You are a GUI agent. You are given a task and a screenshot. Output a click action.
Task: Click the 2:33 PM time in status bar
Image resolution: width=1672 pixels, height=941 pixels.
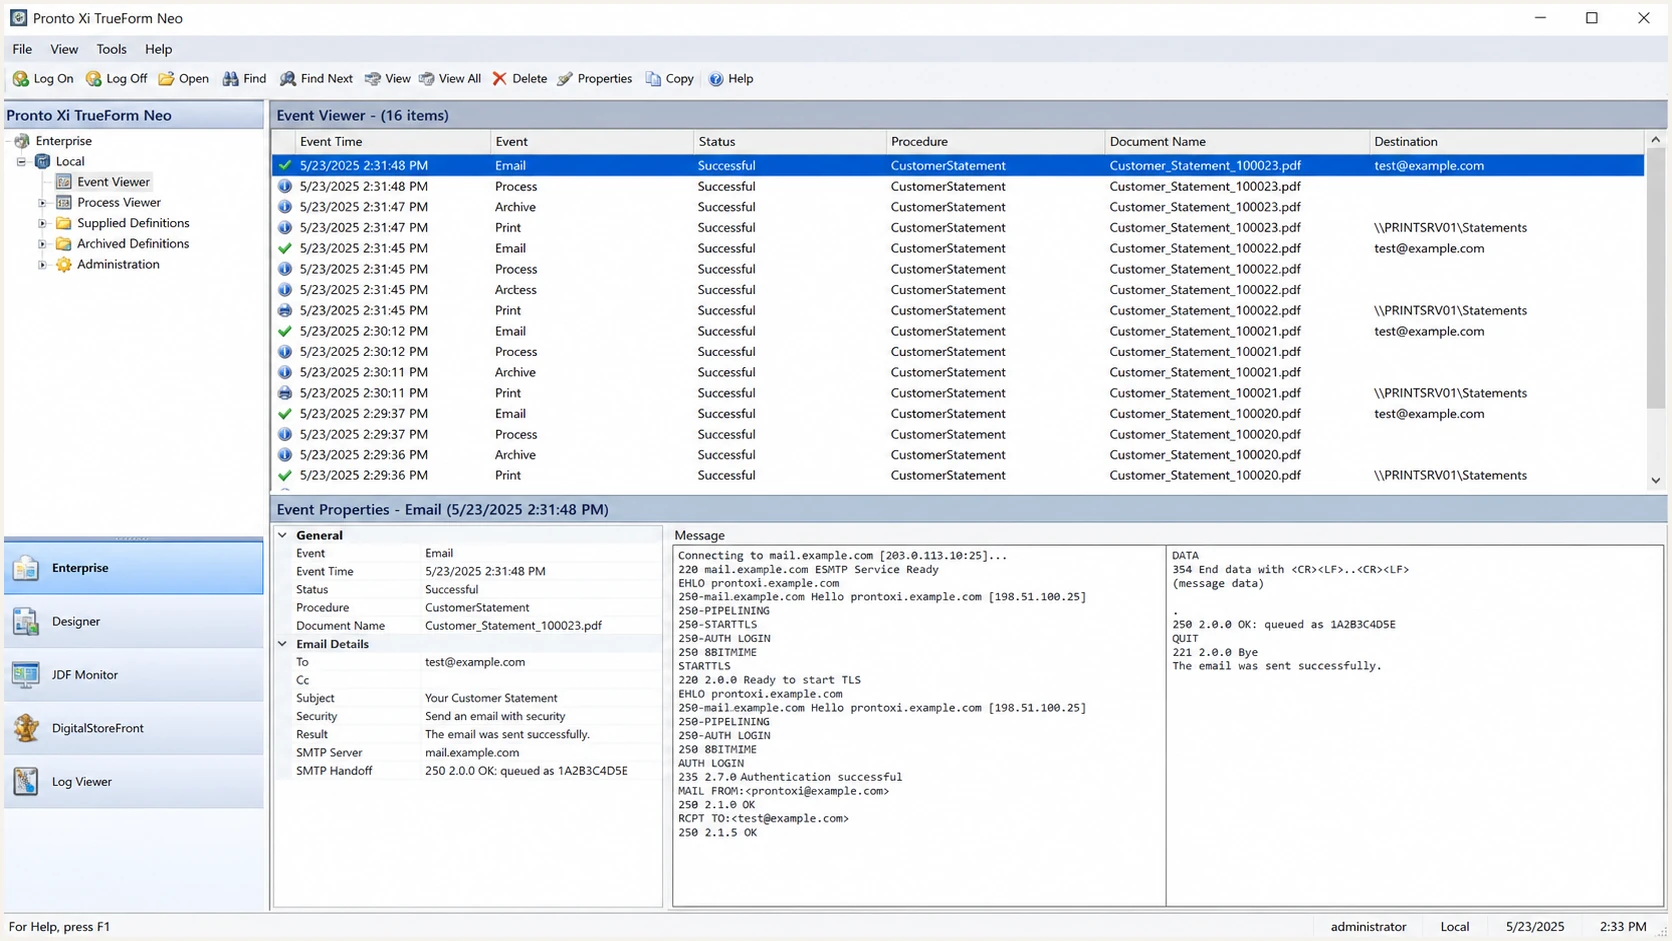click(1622, 927)
